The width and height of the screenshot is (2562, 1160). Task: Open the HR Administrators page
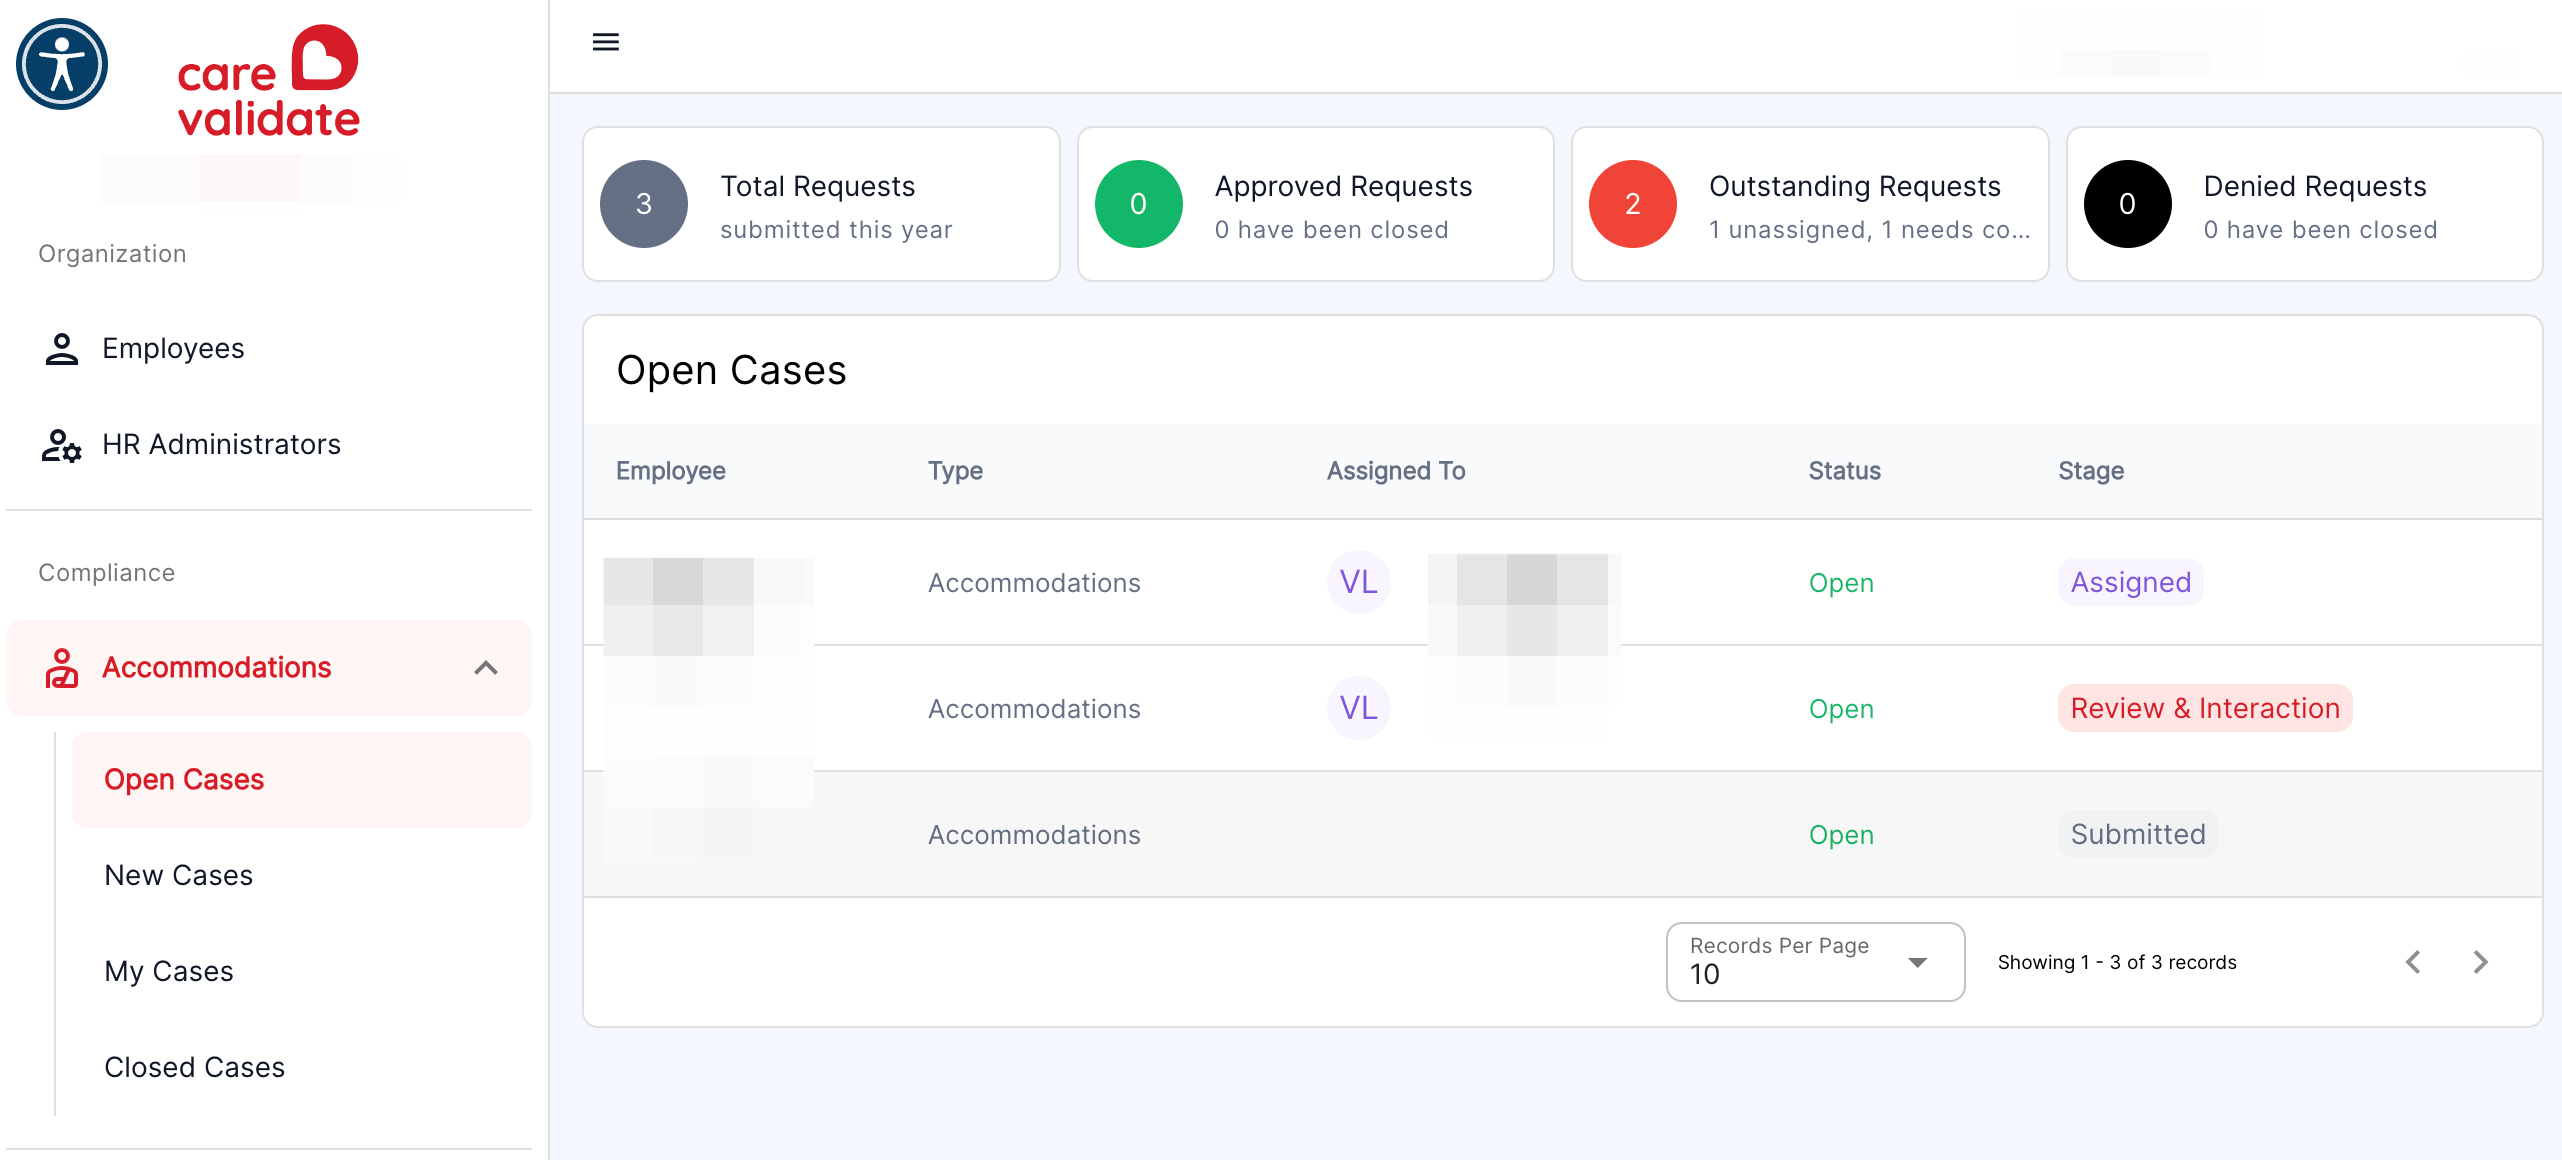pyautogui.click(x=268, y=445)
